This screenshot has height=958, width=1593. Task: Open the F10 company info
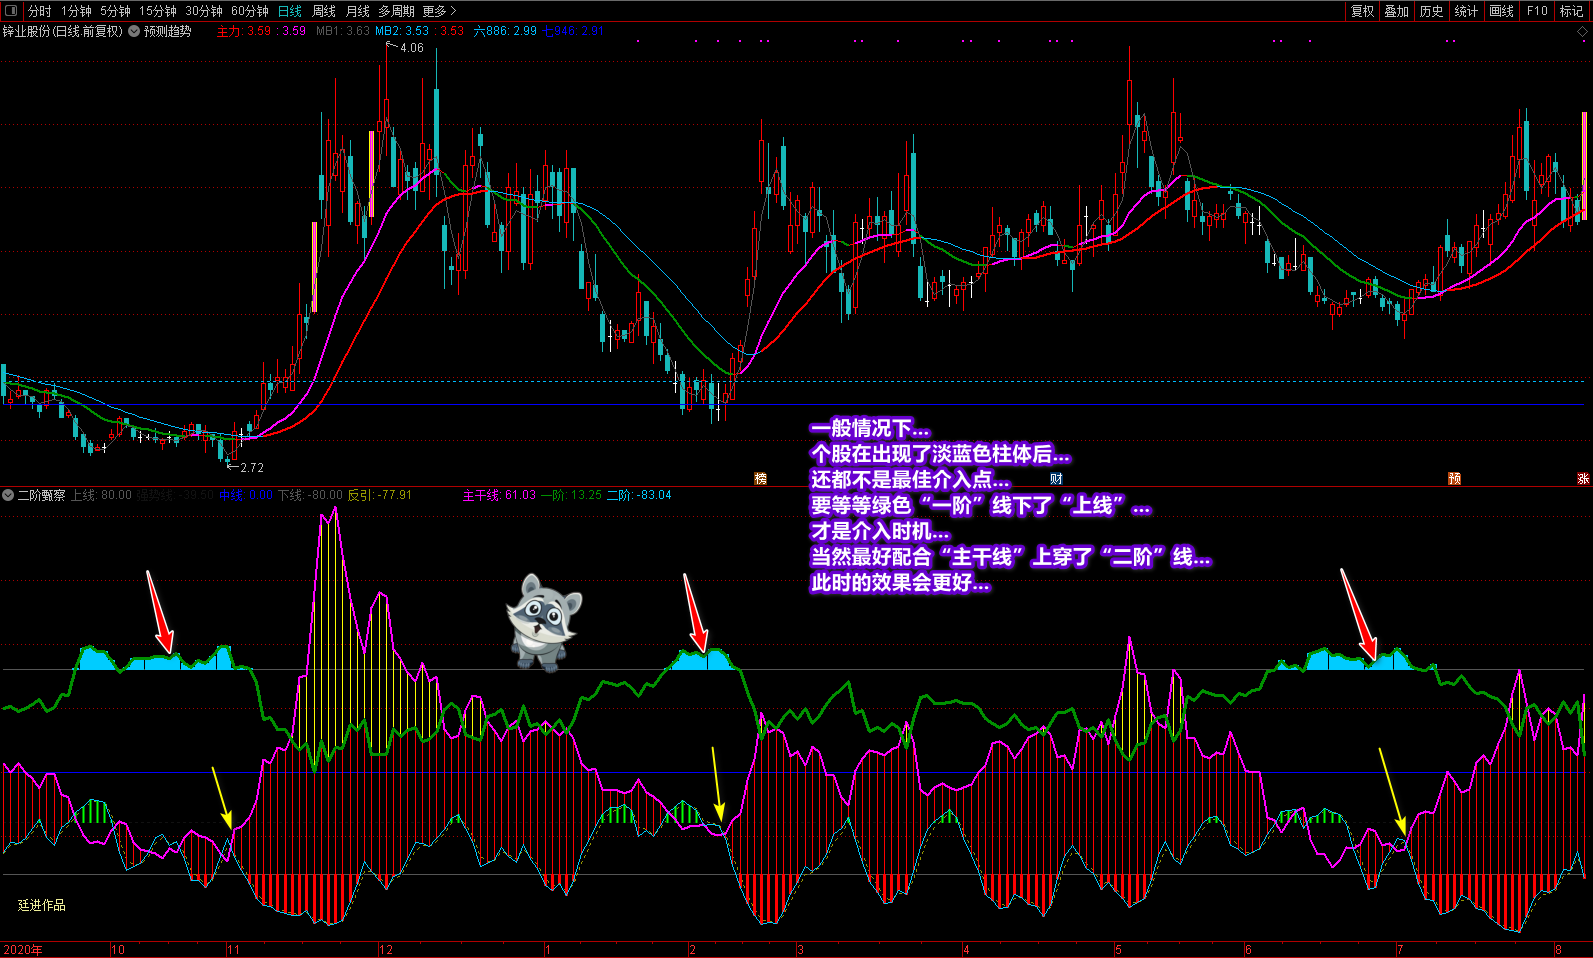click(1537, 11)
